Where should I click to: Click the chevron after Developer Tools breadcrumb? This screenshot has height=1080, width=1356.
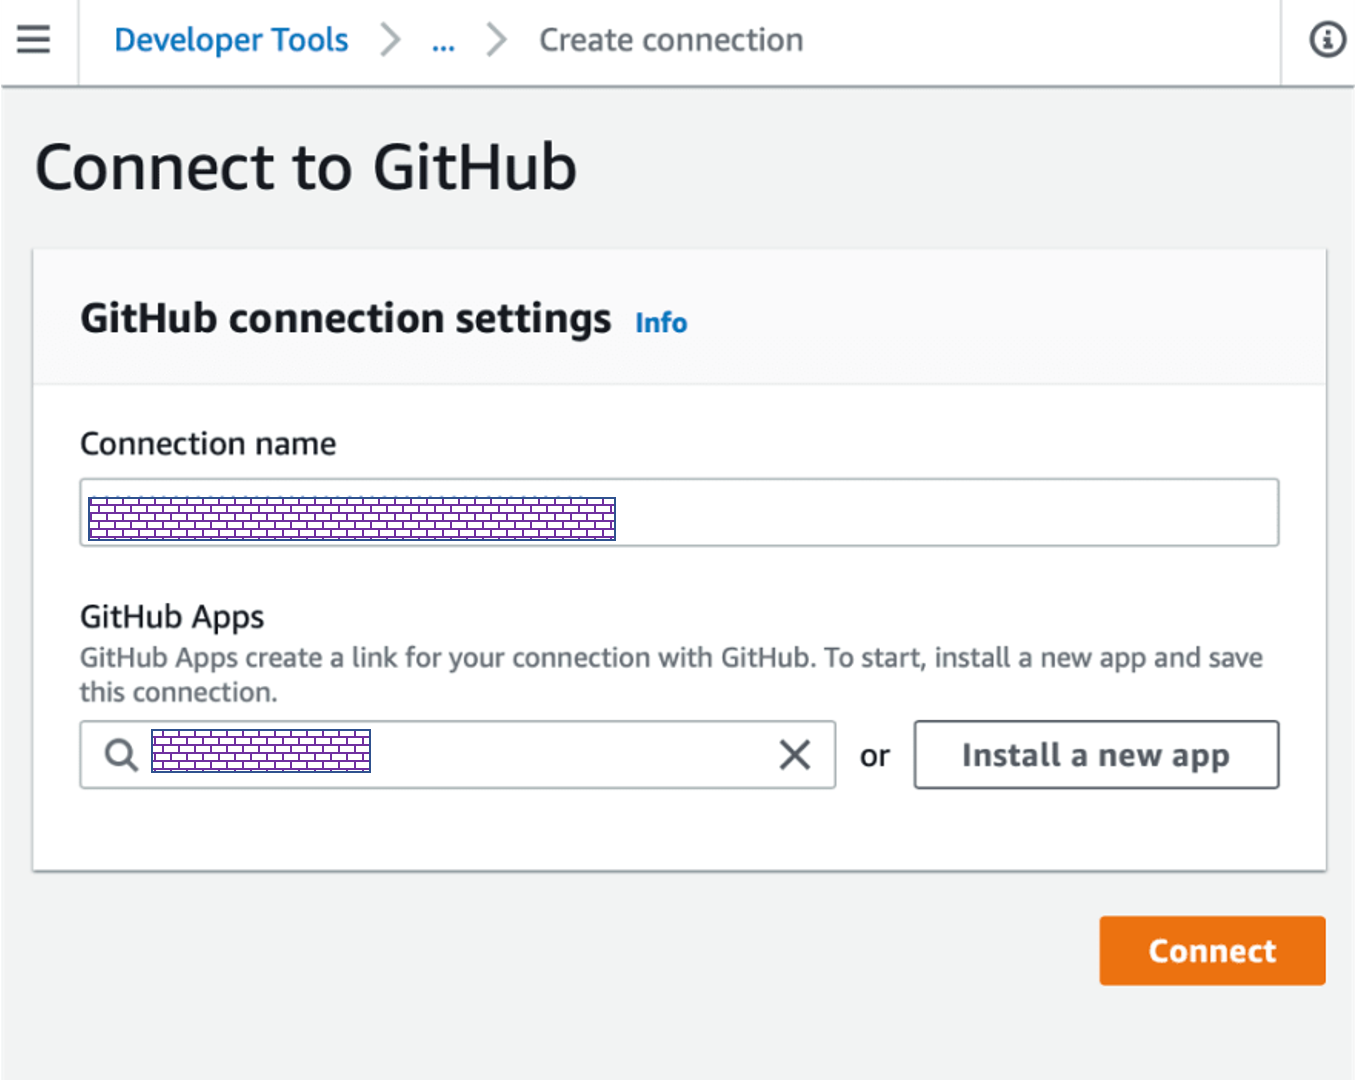point(390,40)
